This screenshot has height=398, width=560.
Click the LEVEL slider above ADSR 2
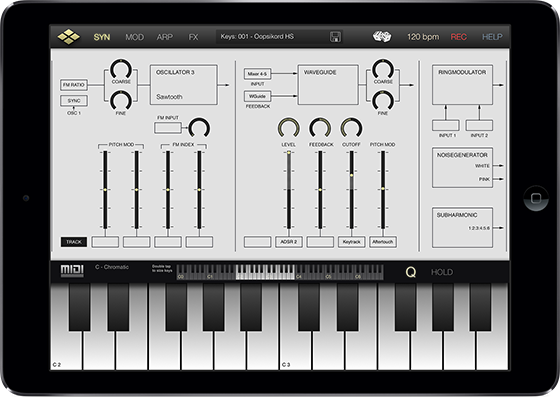(x=289, y=190)
